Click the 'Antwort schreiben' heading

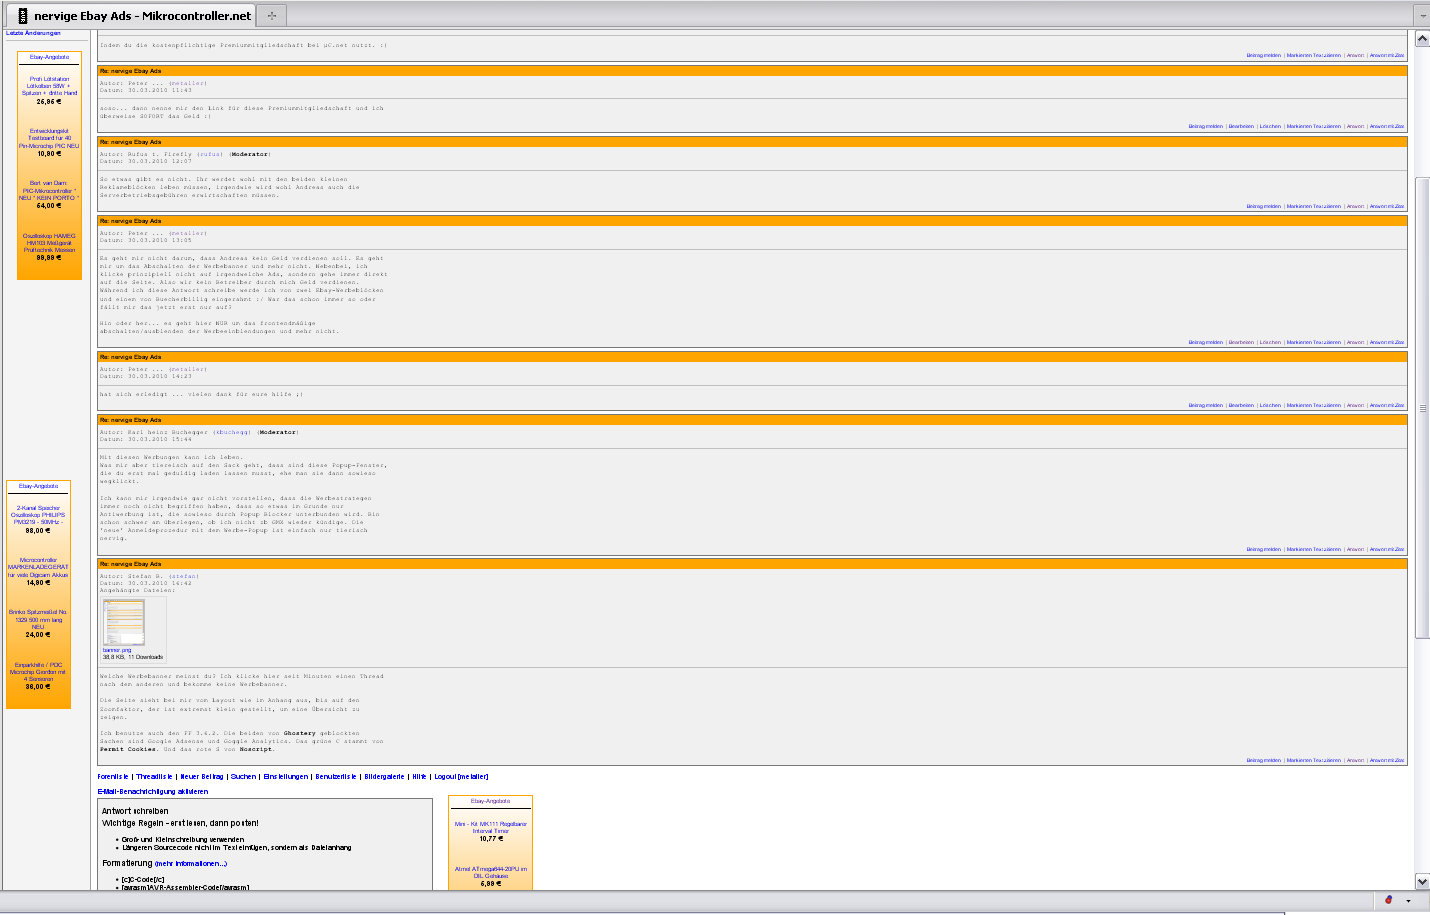135,812
